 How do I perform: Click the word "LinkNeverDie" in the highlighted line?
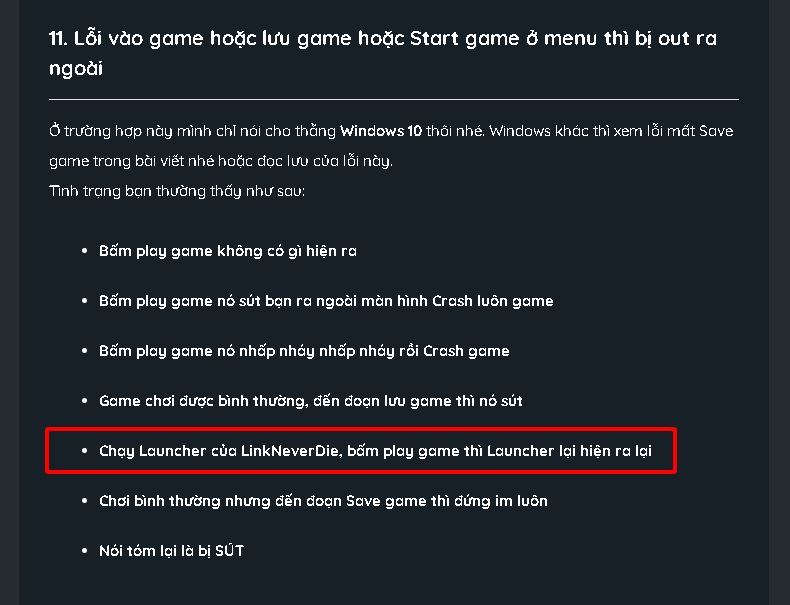[289, 450]
